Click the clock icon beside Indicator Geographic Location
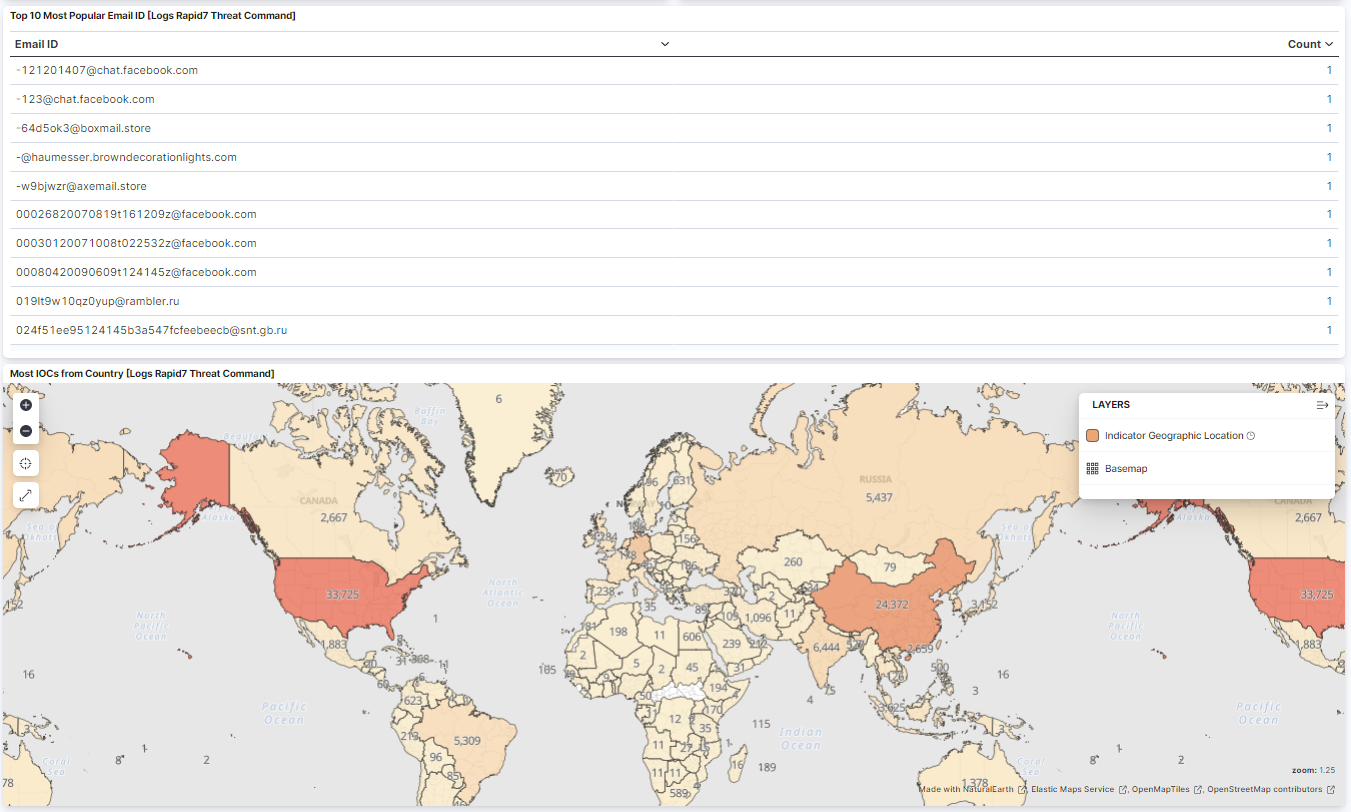 [1251, 436]
